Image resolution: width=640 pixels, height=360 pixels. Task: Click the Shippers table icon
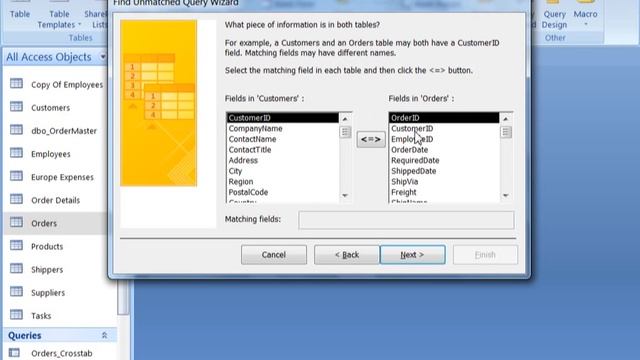coord(16,269)
